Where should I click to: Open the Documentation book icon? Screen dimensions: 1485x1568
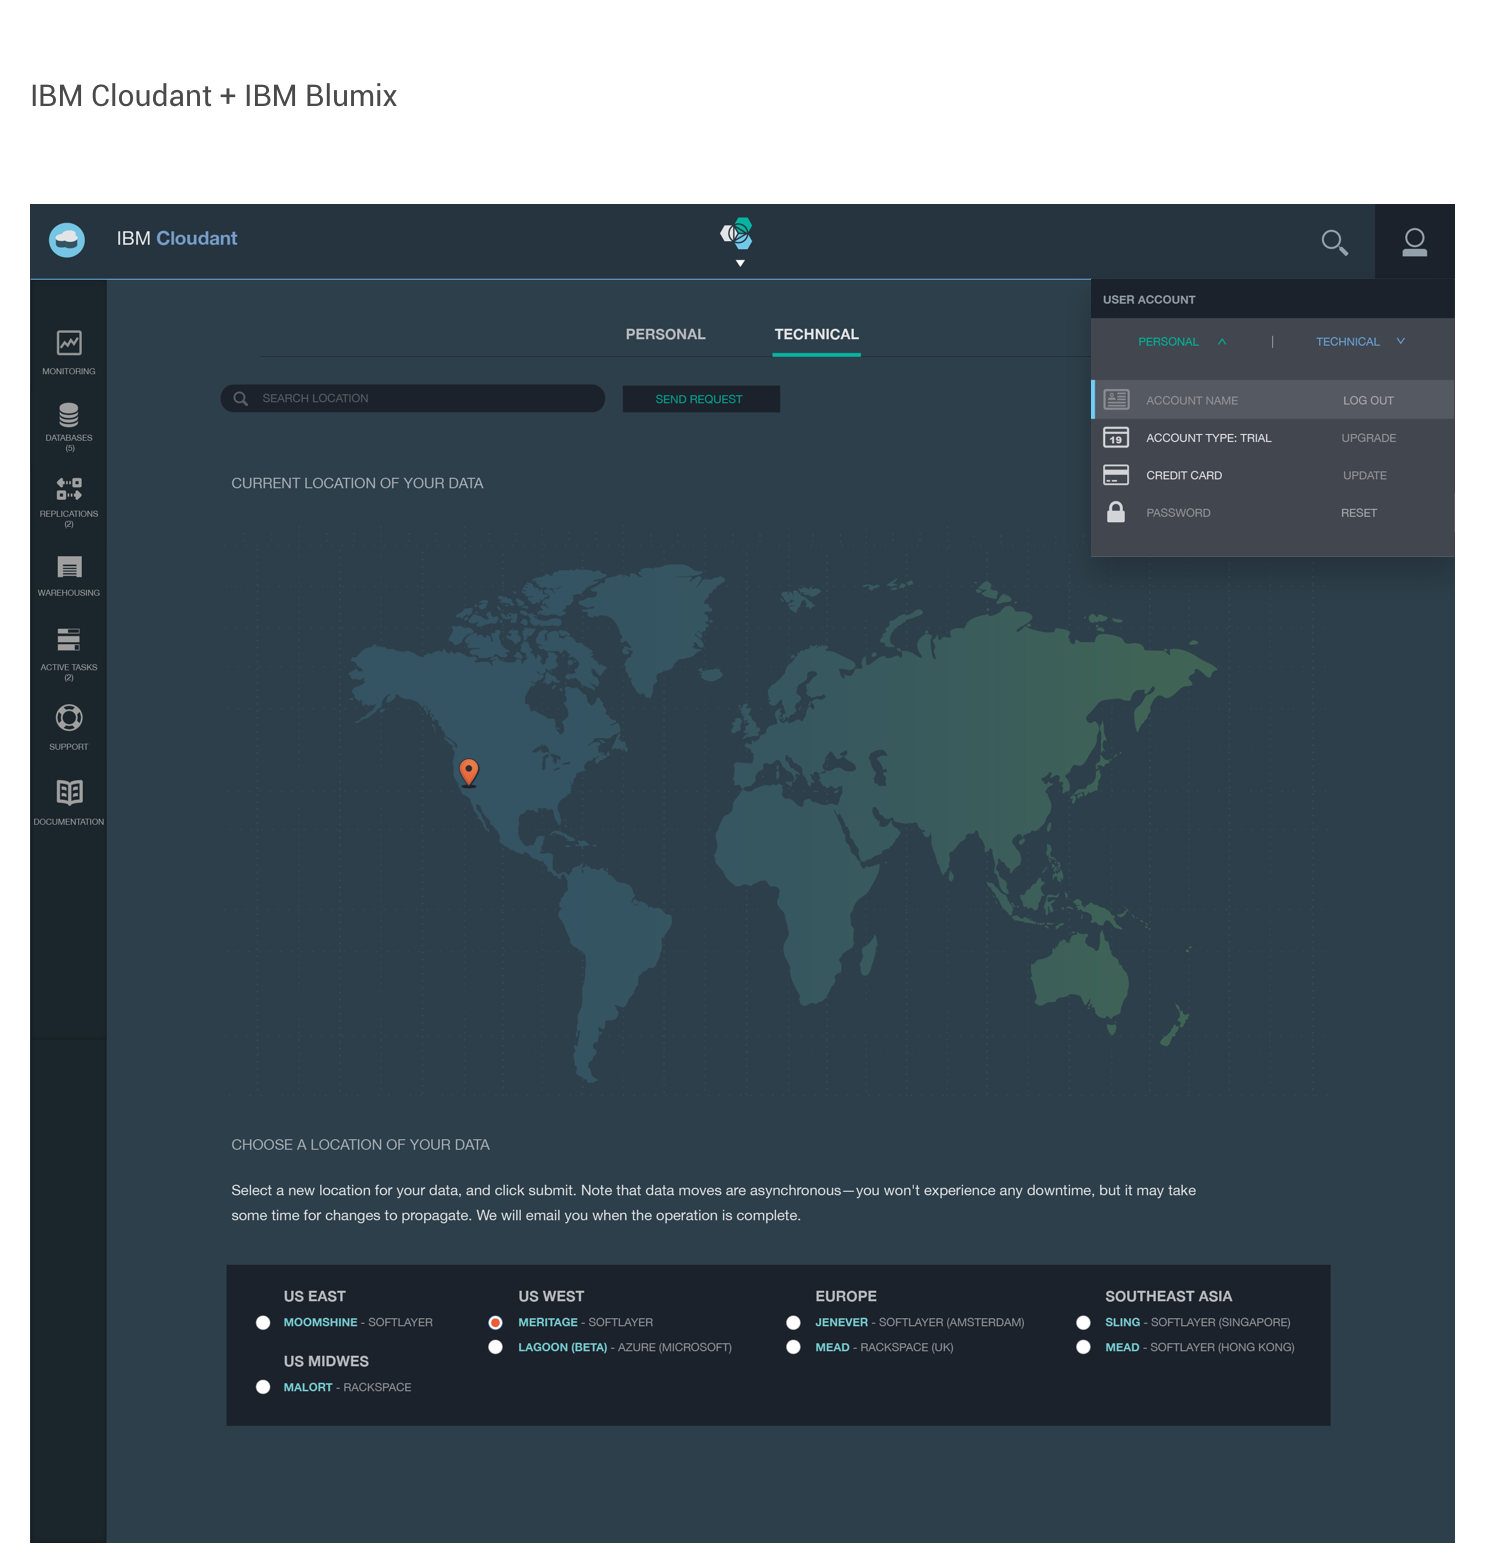pos(69,793)
